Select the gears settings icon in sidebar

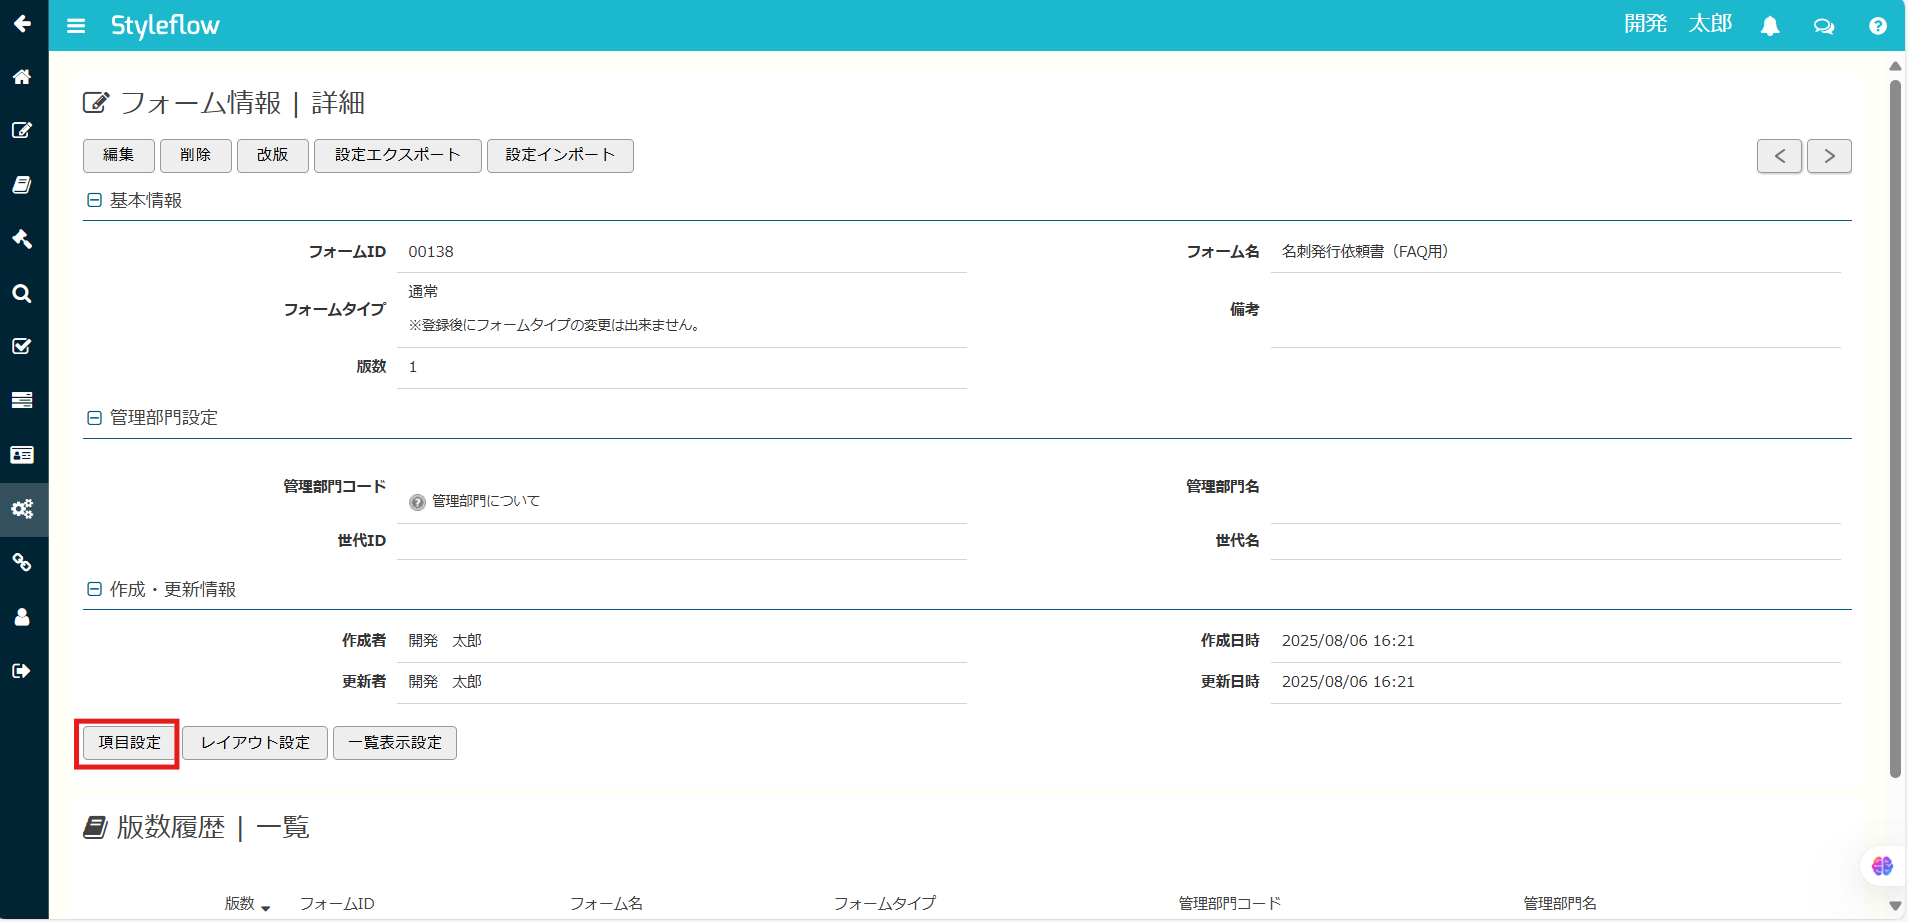tap(23, 510)
